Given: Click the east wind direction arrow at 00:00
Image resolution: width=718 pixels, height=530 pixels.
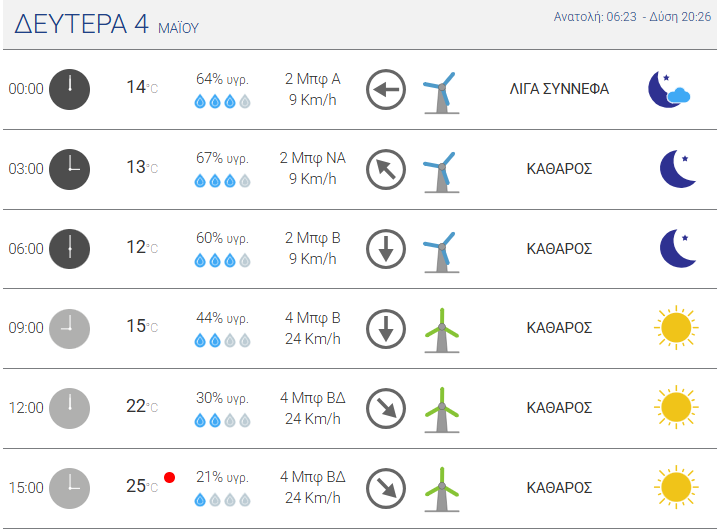Looking at the screenshot, I should (385, 89).
